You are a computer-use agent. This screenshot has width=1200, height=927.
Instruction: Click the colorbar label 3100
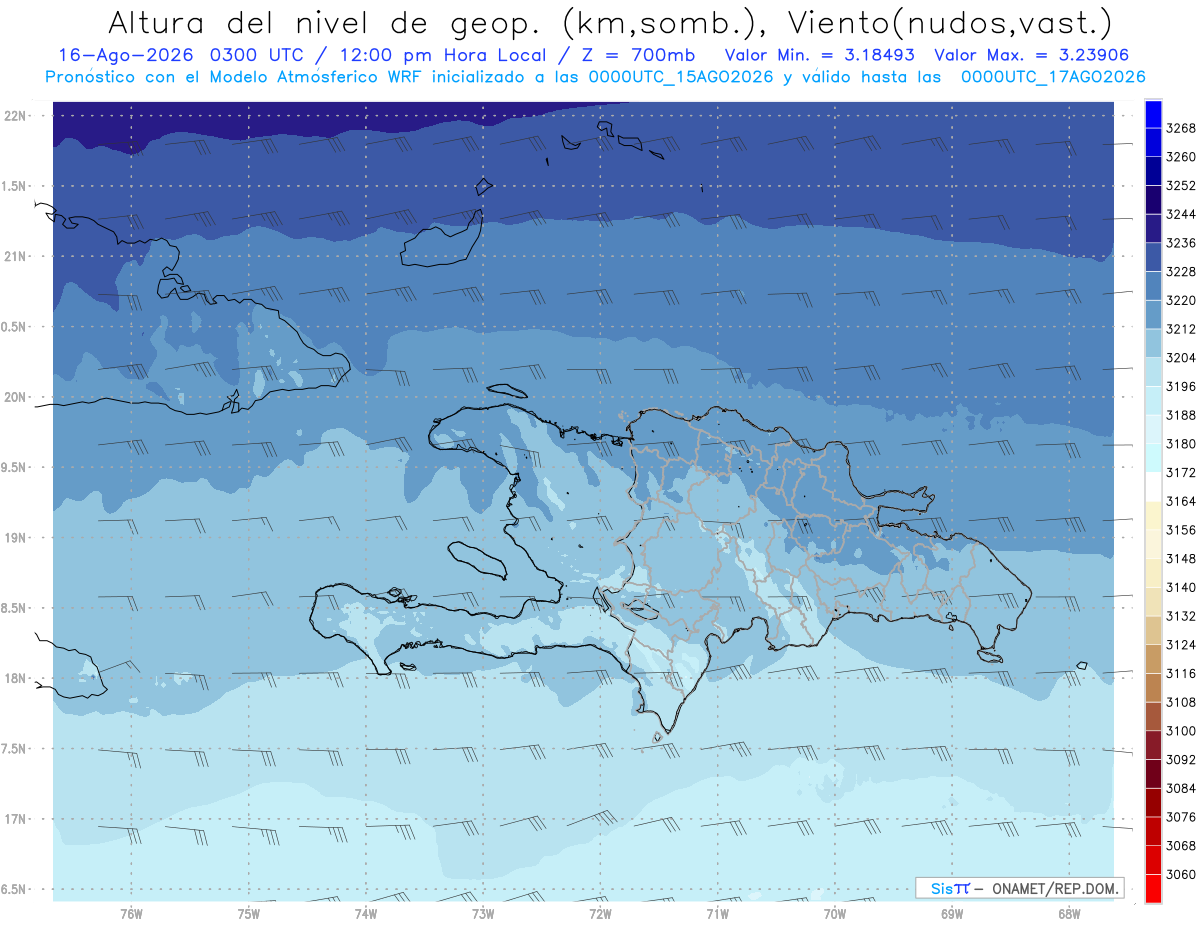(x=1180, y=731)
